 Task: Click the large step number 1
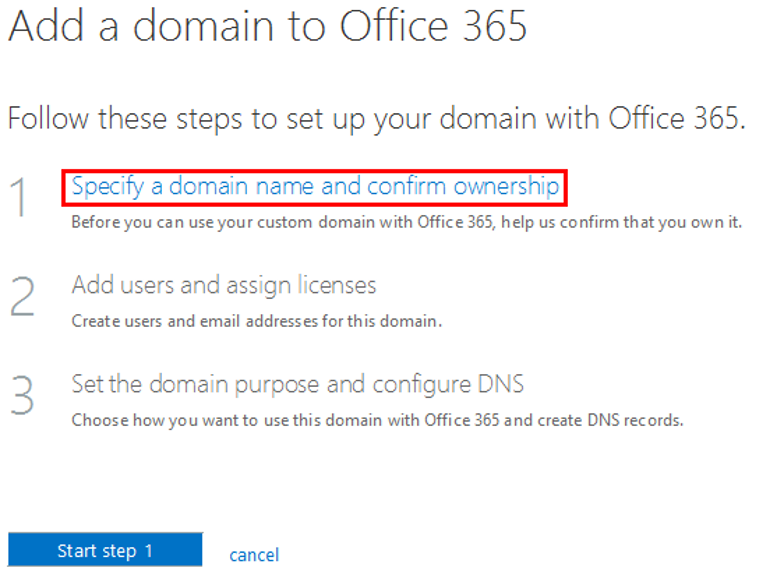coord(22,198)
